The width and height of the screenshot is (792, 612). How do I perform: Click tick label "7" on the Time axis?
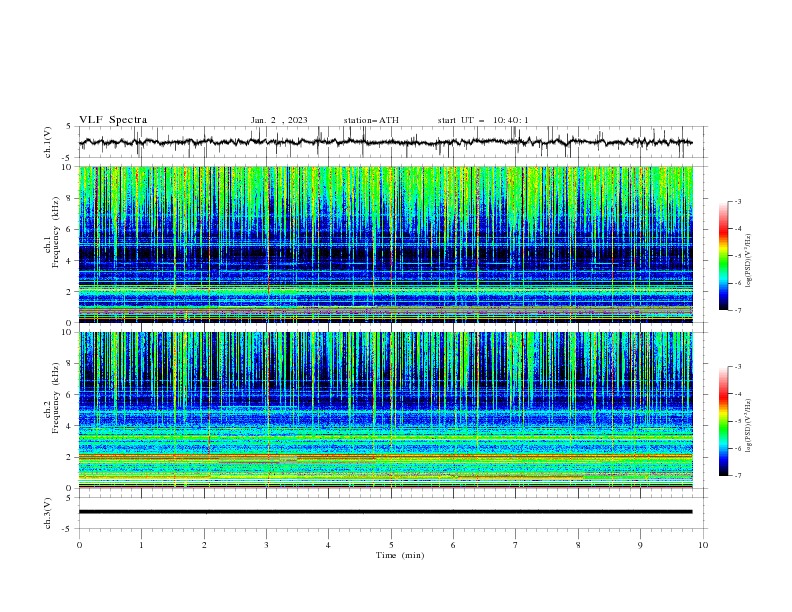(x=516, y=545)
